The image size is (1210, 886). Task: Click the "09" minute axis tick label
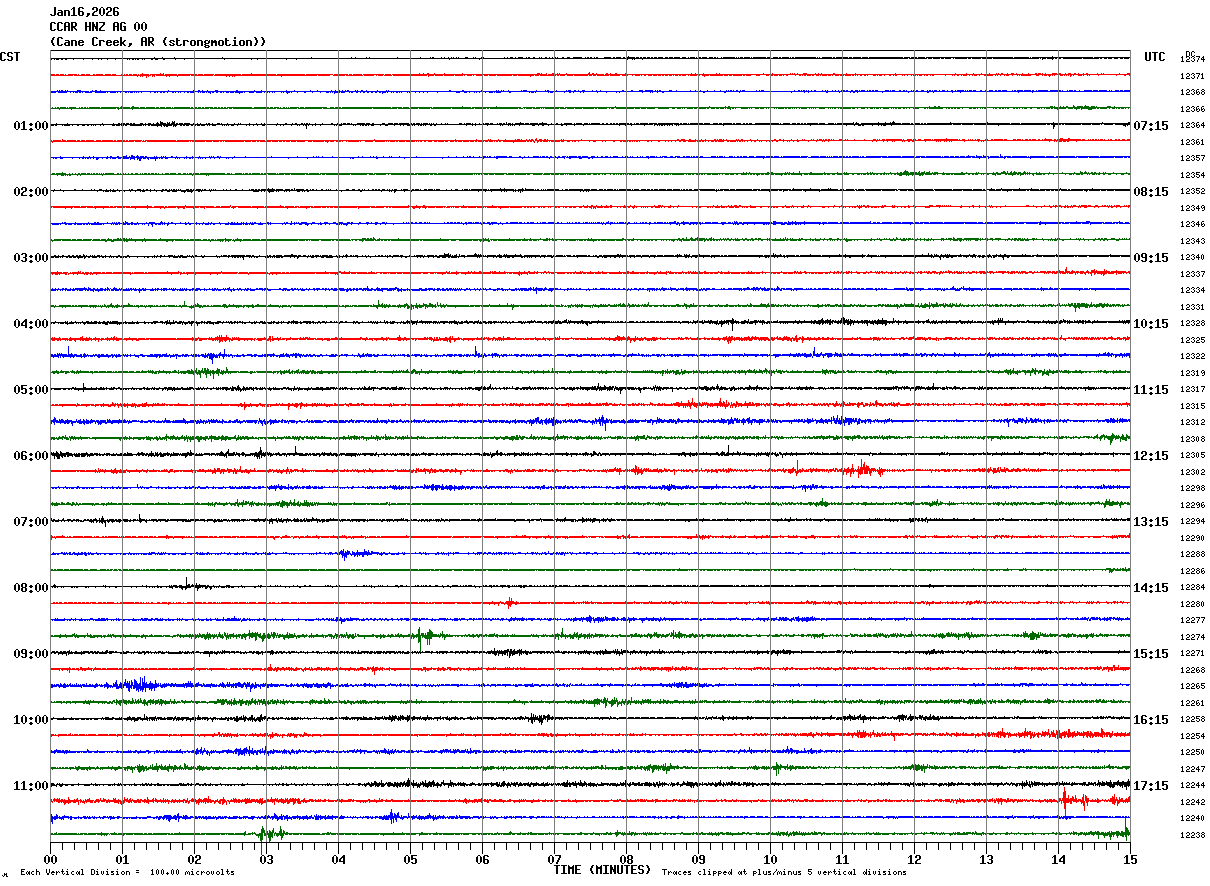[698, 859]
